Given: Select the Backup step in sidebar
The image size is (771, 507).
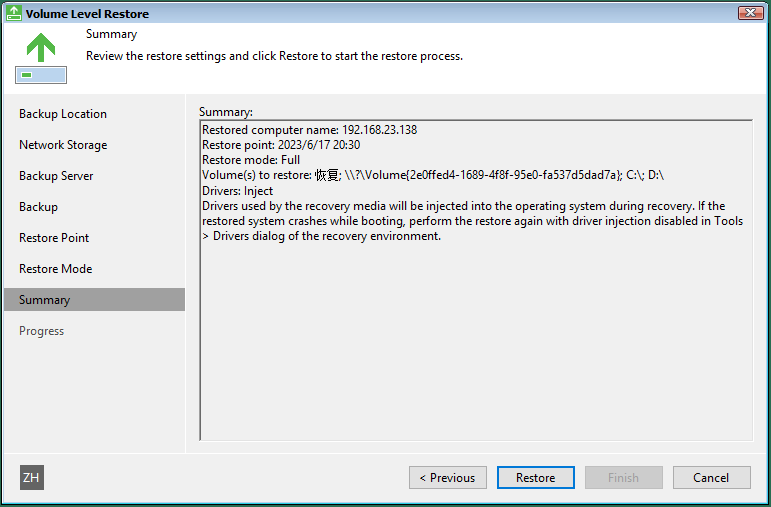Looking at the screenshot, I should point(38,207).
